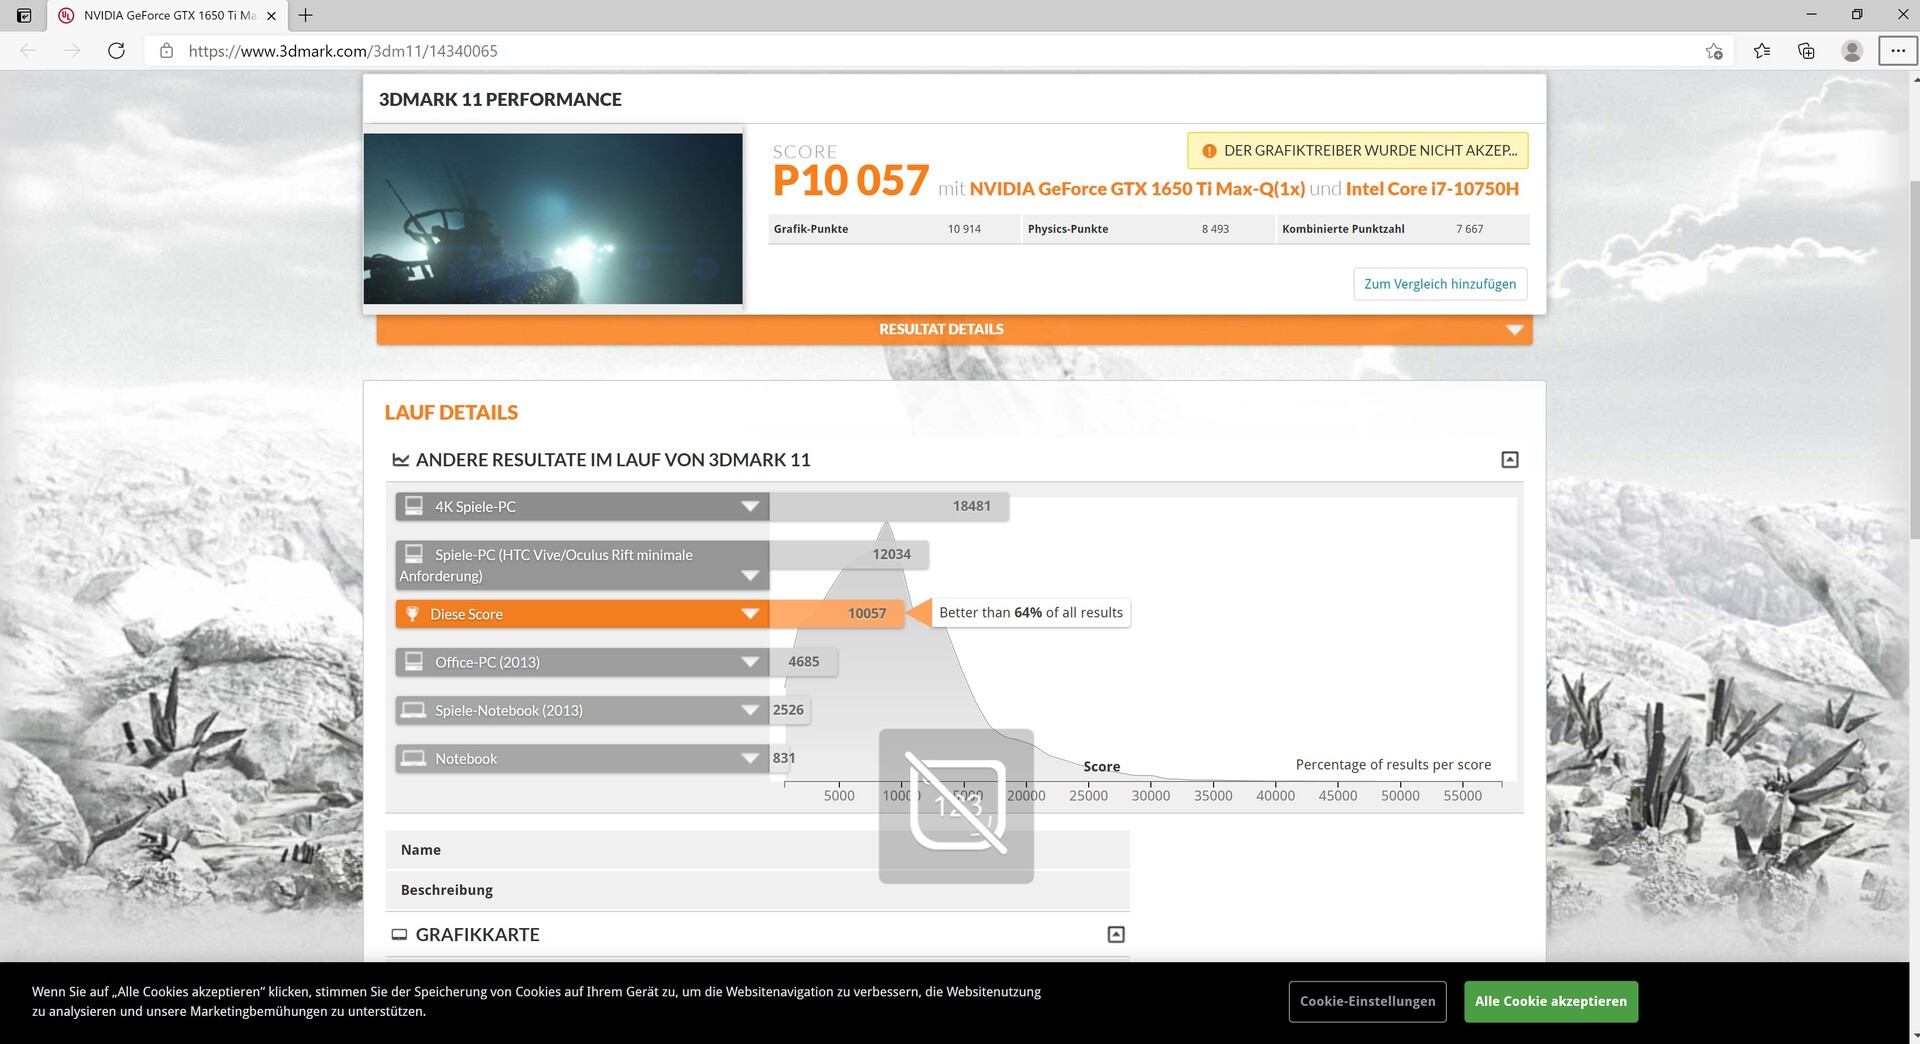Image resolution: width=1920 pixels, height=1044 pixels.
Task: Collapse the Grafikkarte section
Action: pos(1116,934)
